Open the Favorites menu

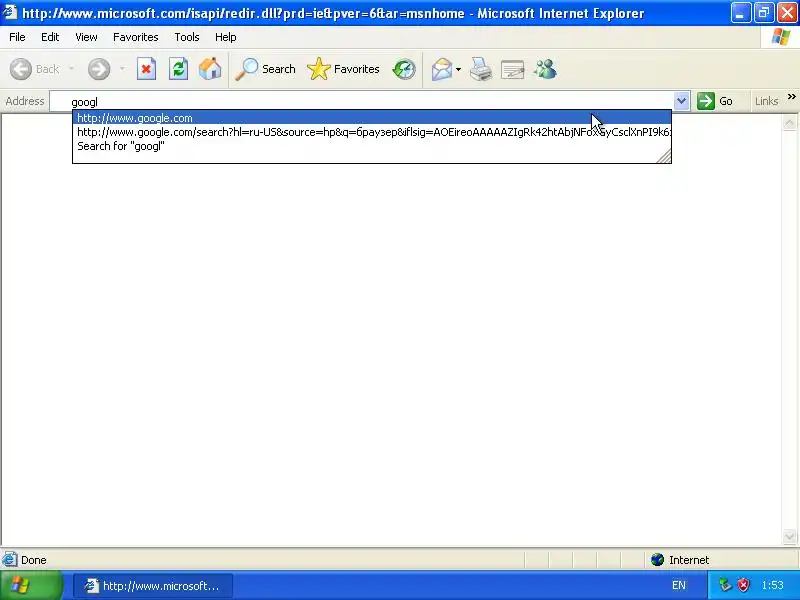(x=136, y=37)
